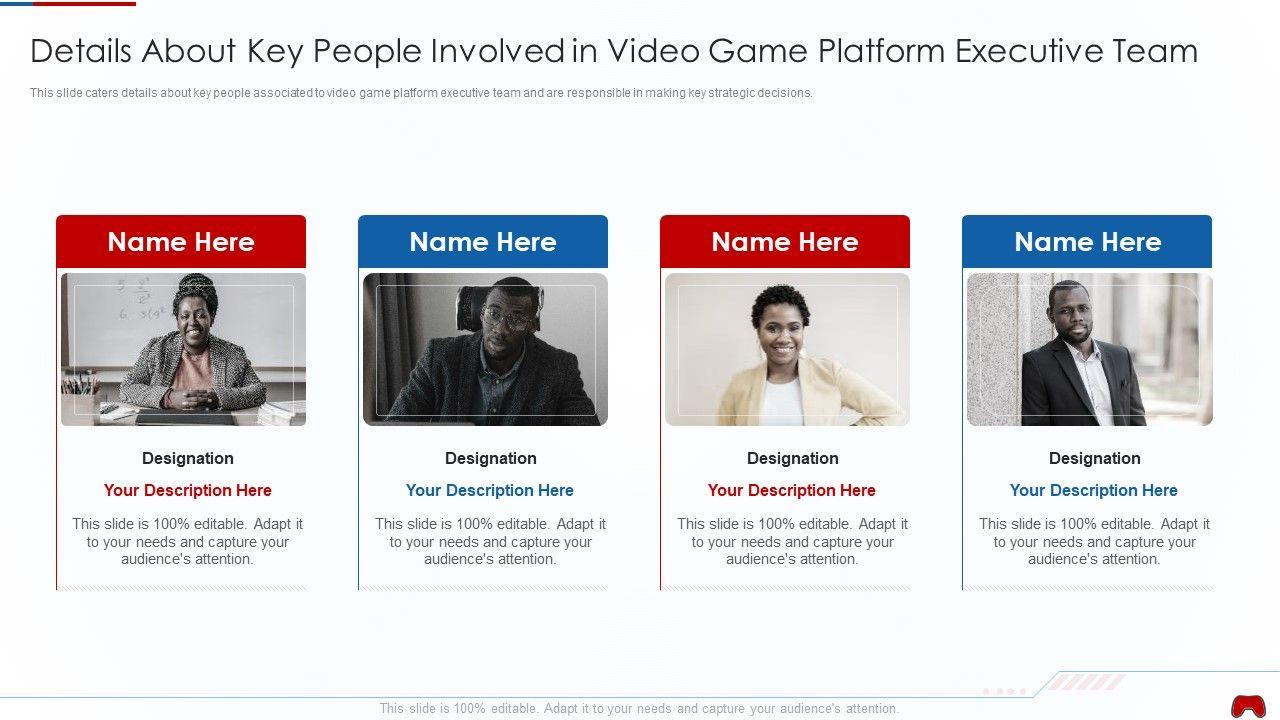This screenshot has height=720, width=1280.
Task: Click the subtitle starting 'This slide caters details'
Action: pos(421,93)
